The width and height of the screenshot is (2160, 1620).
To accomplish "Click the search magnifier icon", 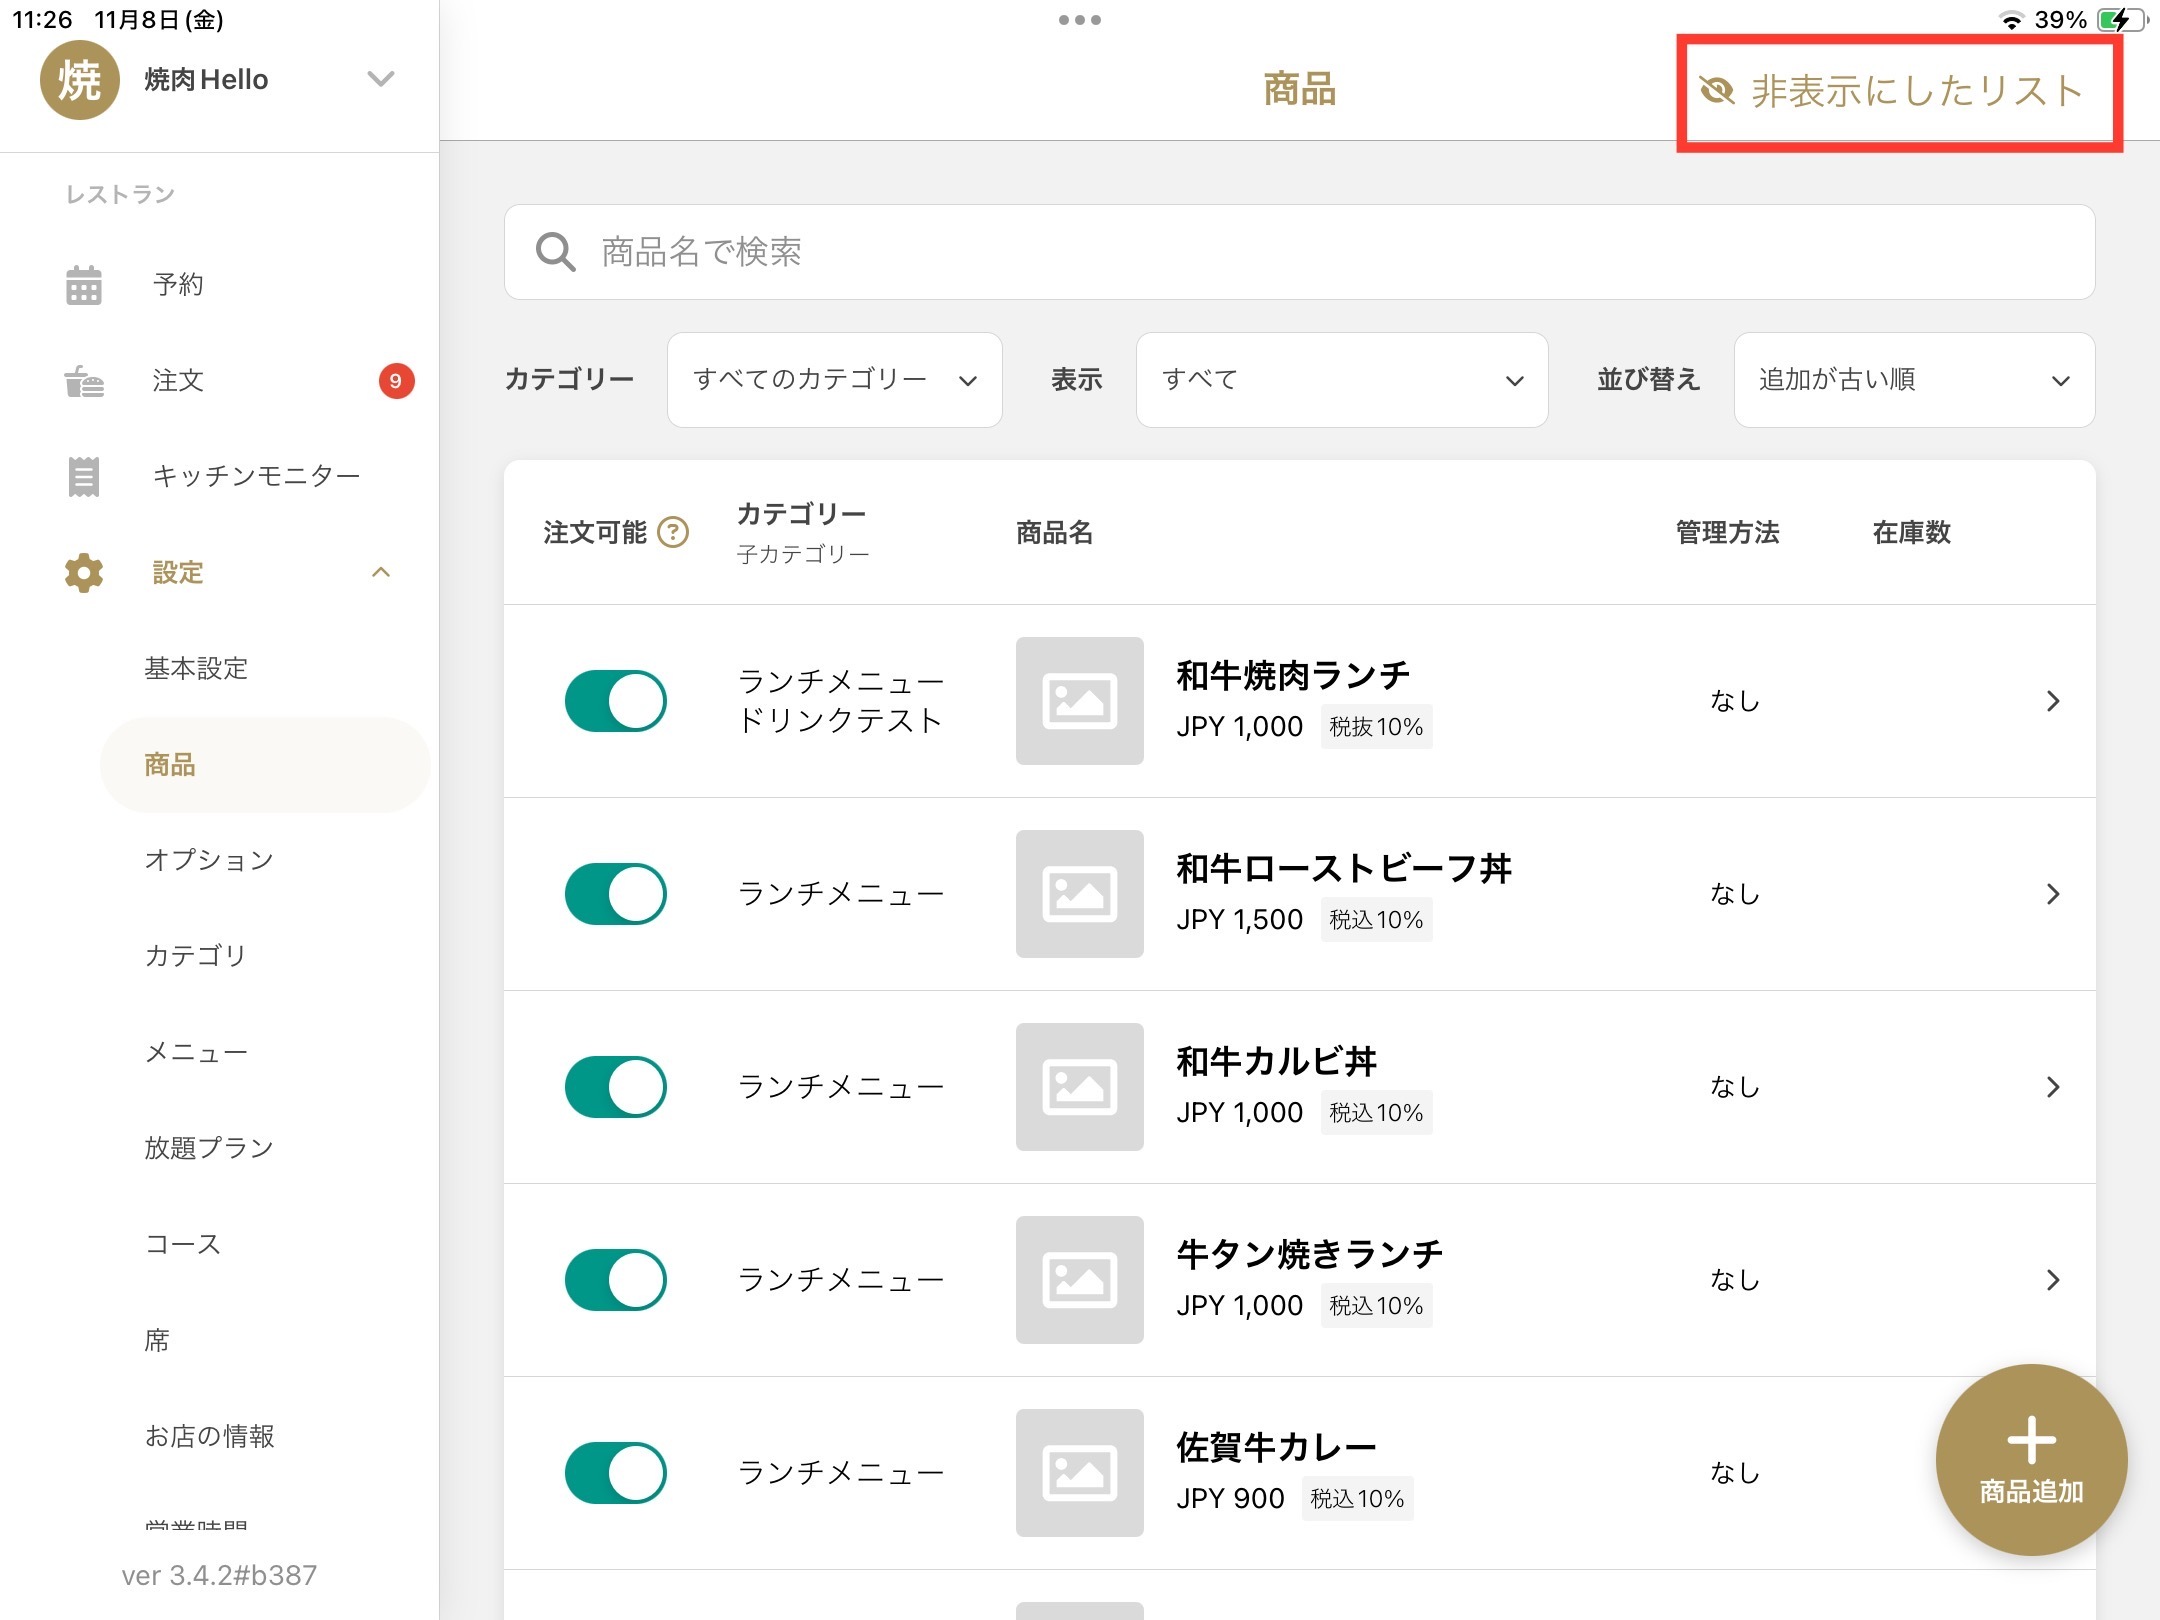I will tap(555, 252).
